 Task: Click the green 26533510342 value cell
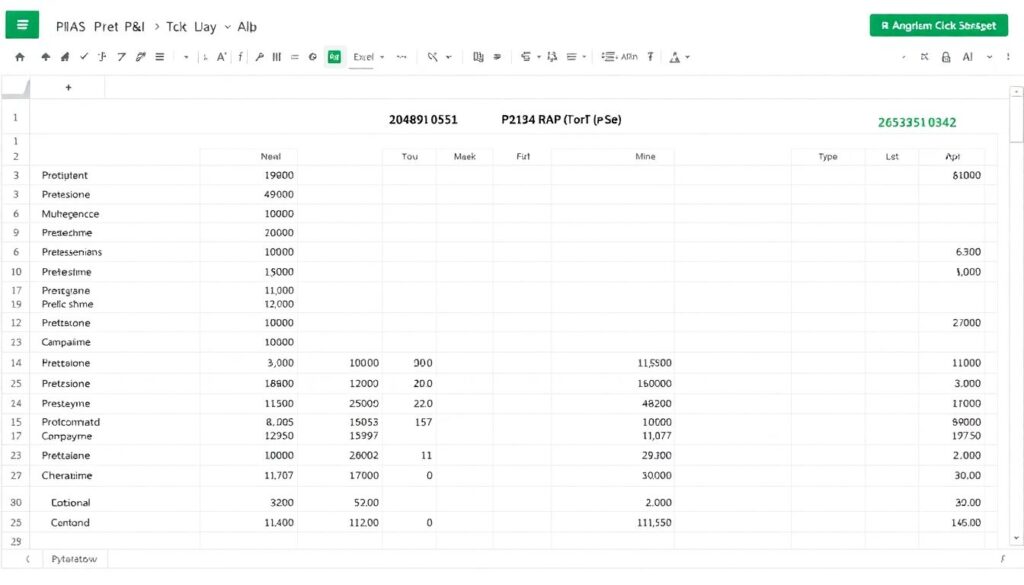pos(916,122)
